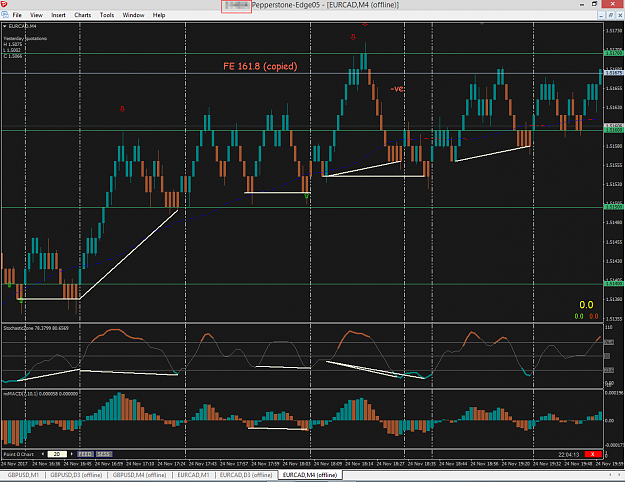The image size is (625, 482).
Task: Click the SESS button on the chart
Action: [104, 454]
